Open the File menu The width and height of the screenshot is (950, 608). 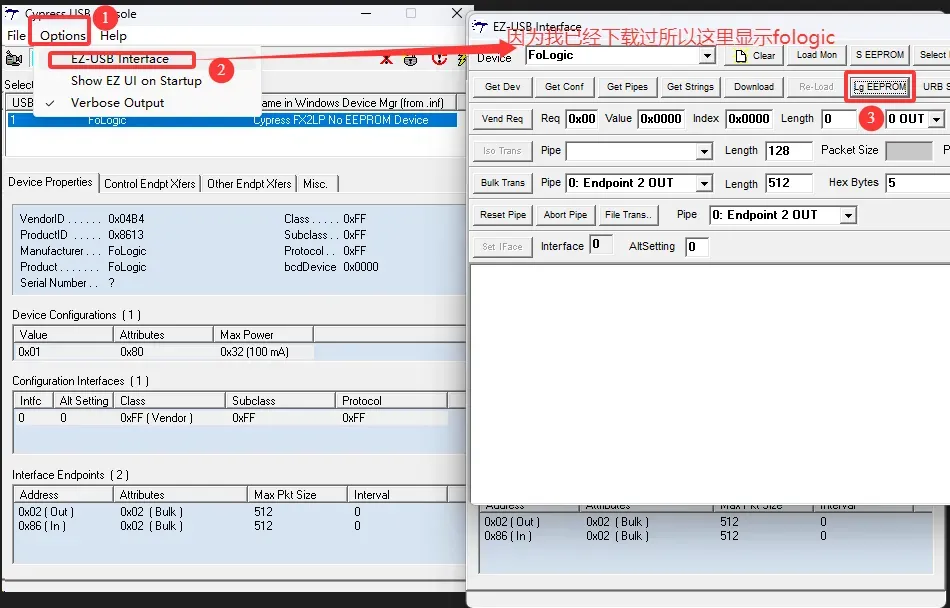(x=16, y=36)
